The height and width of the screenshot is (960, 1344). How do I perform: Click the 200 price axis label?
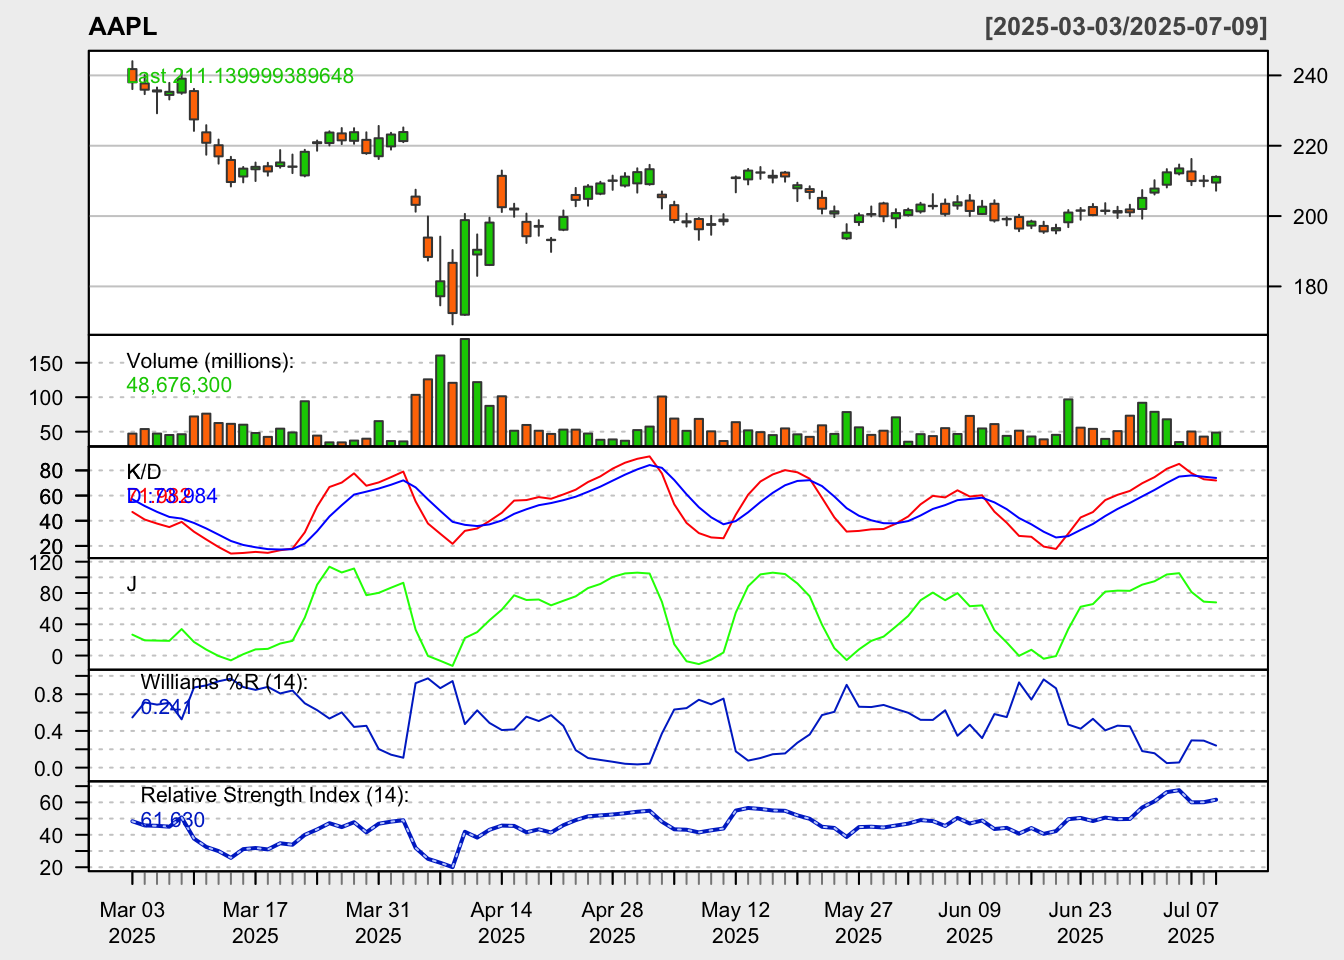[1311, 216]
